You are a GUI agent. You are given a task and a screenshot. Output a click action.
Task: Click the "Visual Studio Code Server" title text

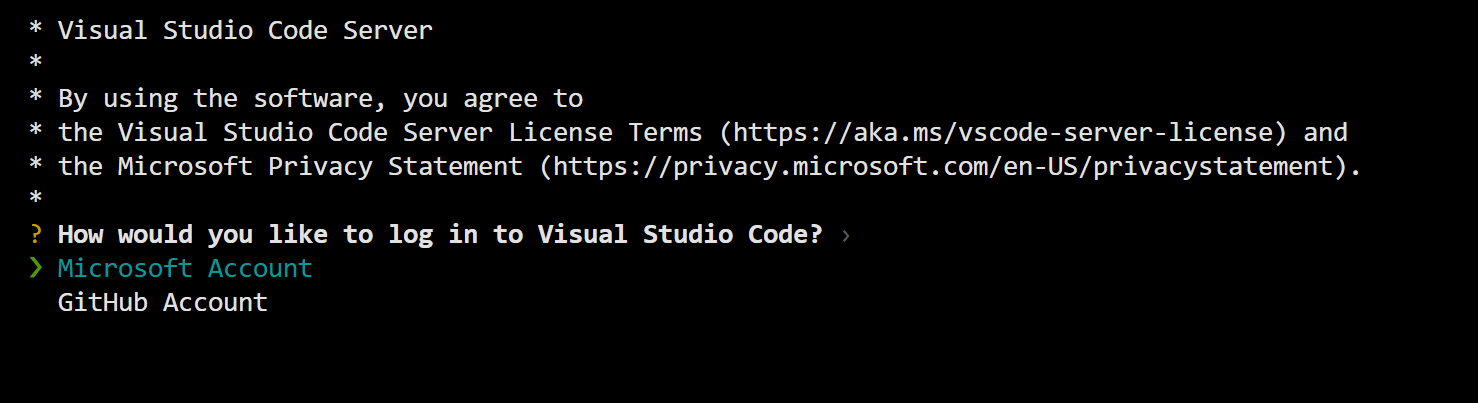click(245, 31)
